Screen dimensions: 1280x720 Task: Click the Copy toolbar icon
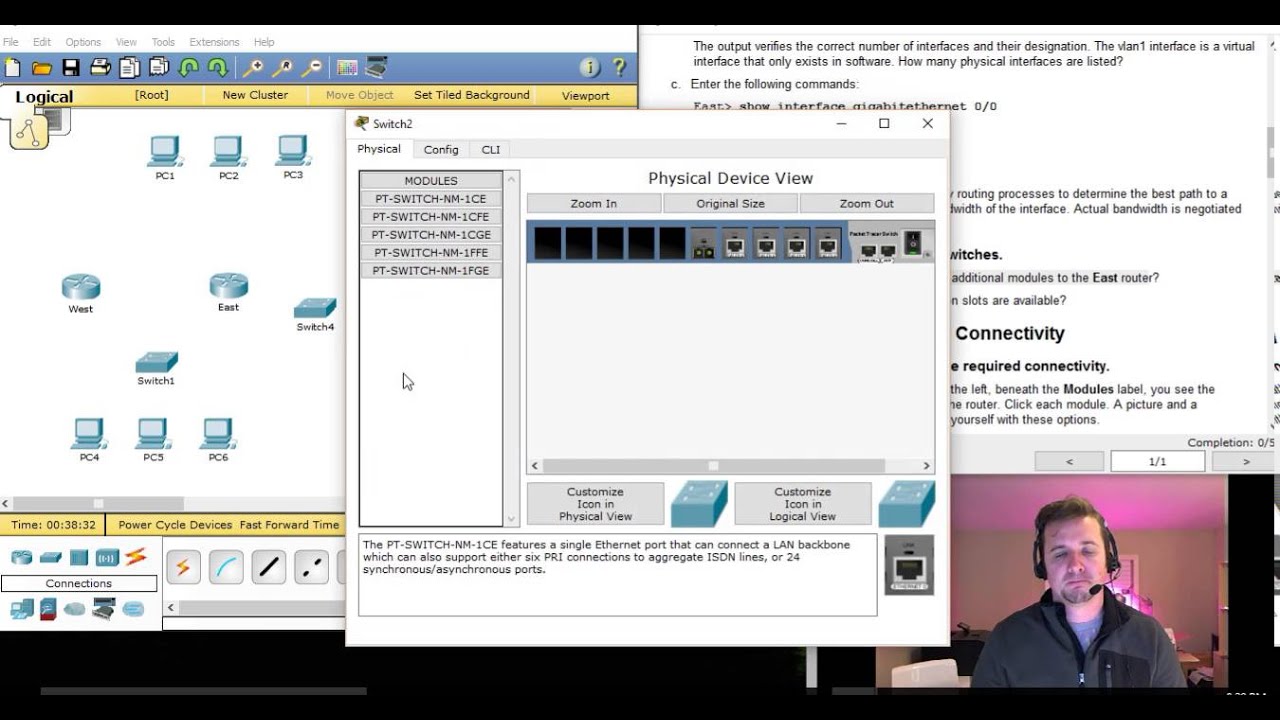click(129, 68)
